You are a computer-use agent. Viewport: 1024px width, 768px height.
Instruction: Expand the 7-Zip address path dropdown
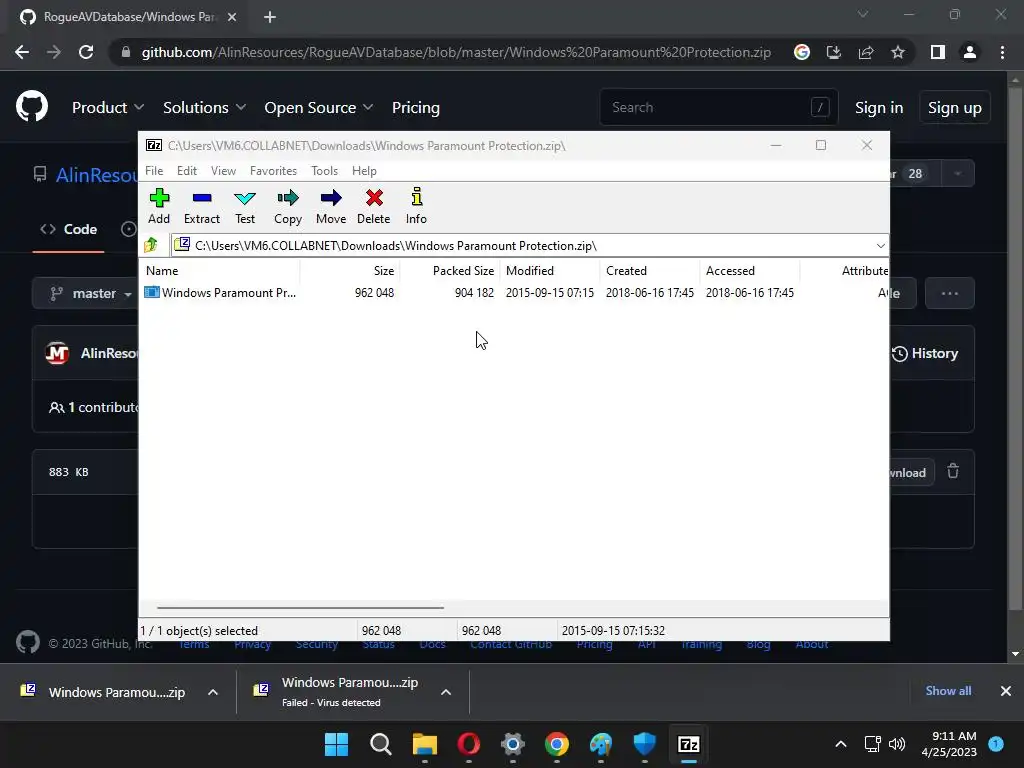click(880, 246)
